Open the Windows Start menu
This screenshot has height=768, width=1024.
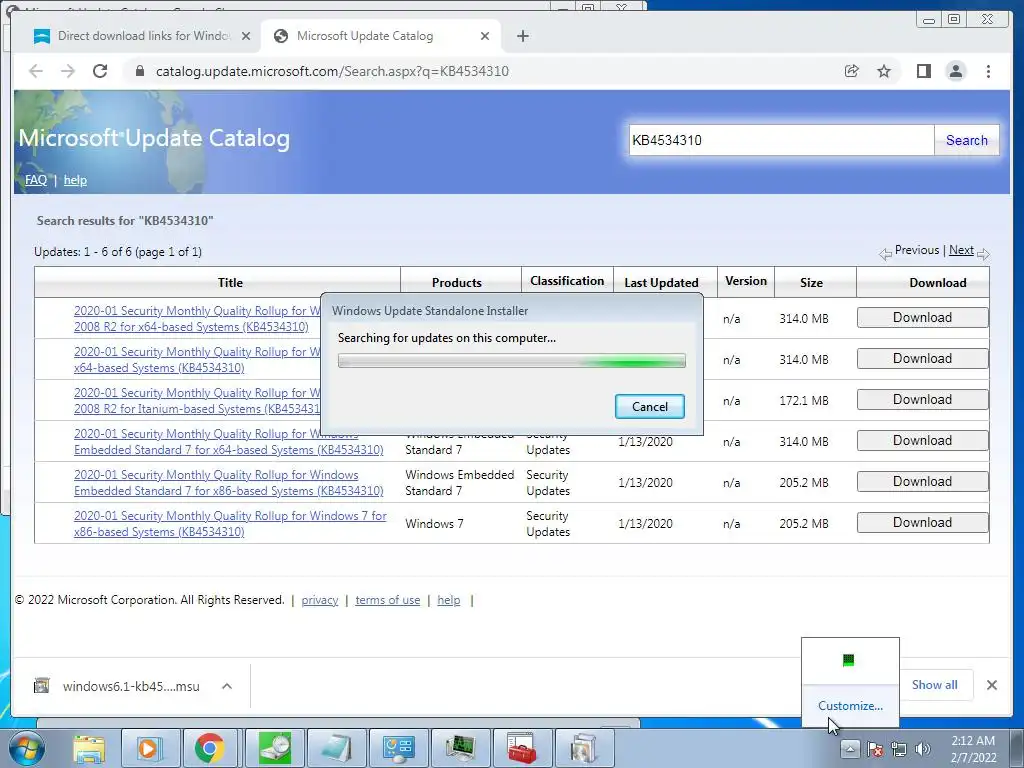pyautogui.click(x=26, y=748)
